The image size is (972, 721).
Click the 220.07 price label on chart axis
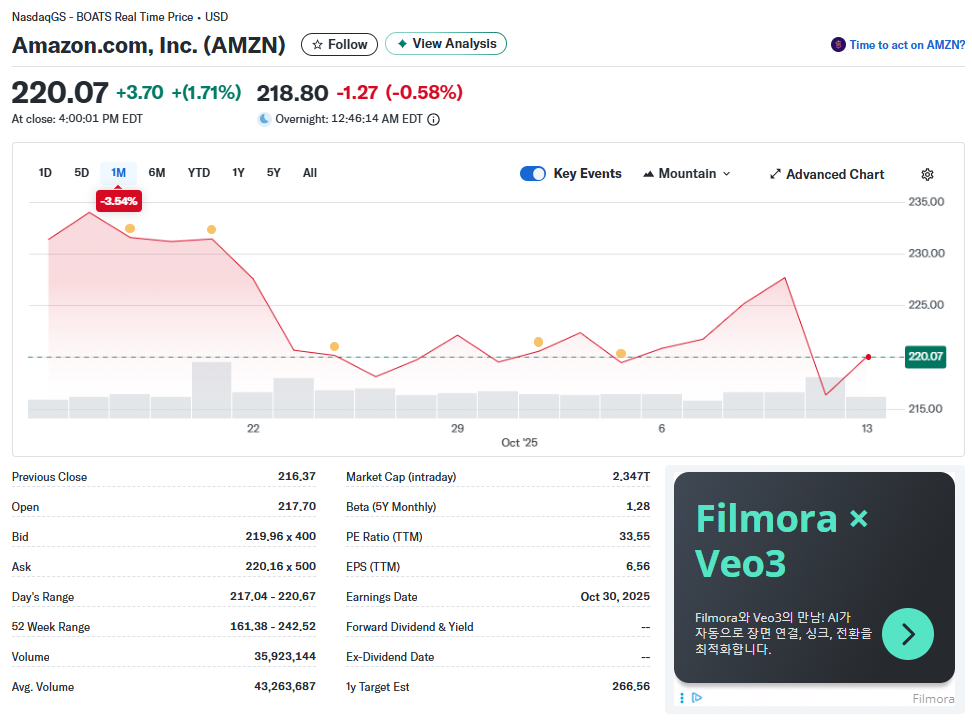926,356
